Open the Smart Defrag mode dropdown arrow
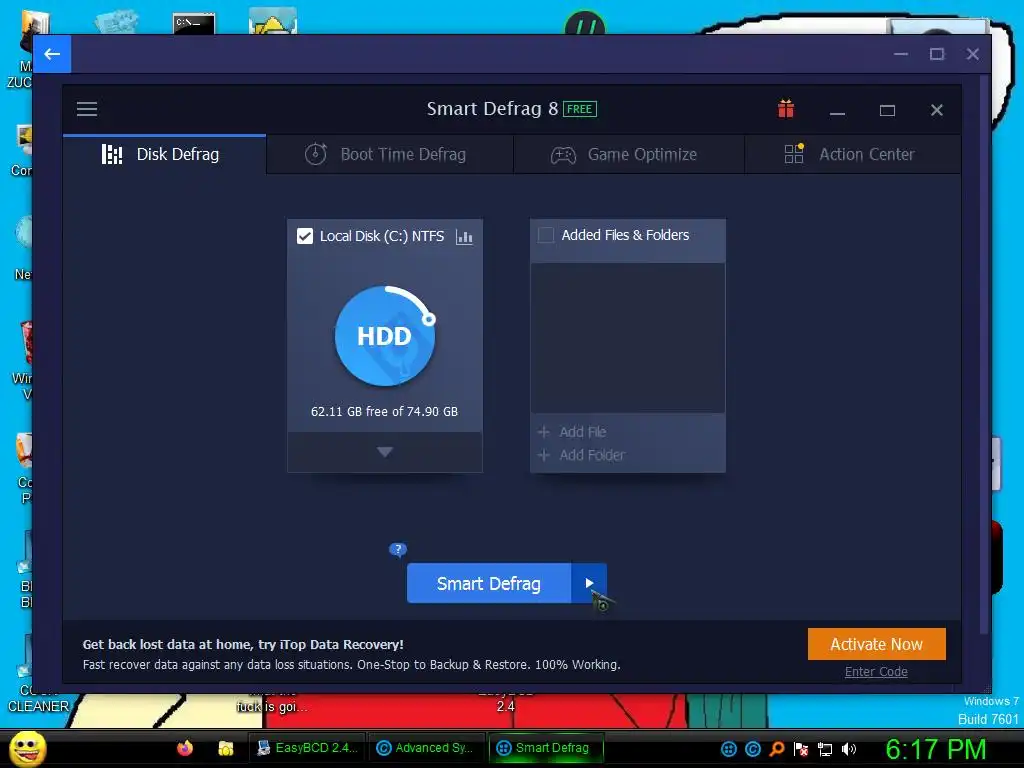 click(x=589, y=583)
